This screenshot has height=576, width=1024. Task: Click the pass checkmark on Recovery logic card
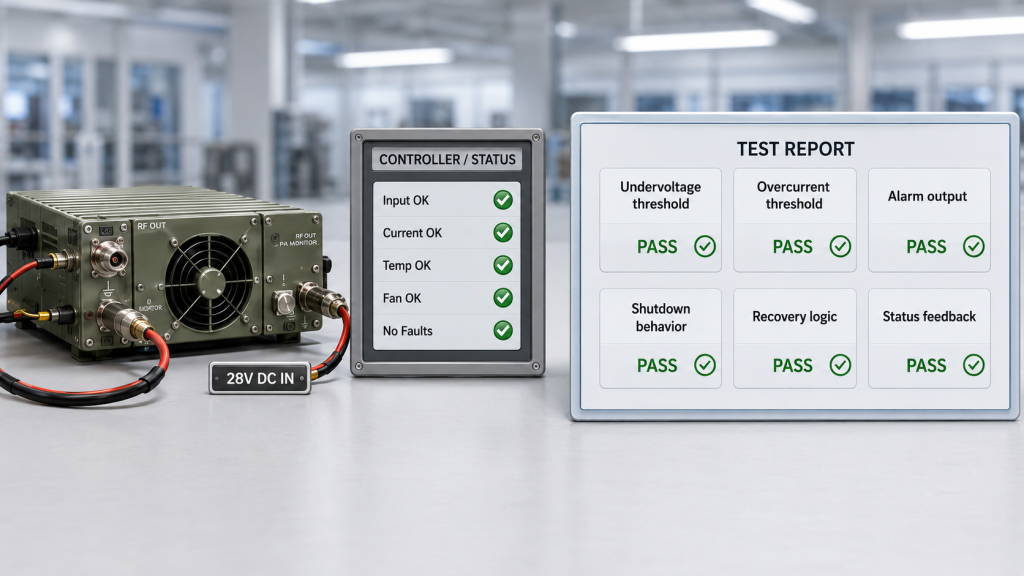[840, 365]
